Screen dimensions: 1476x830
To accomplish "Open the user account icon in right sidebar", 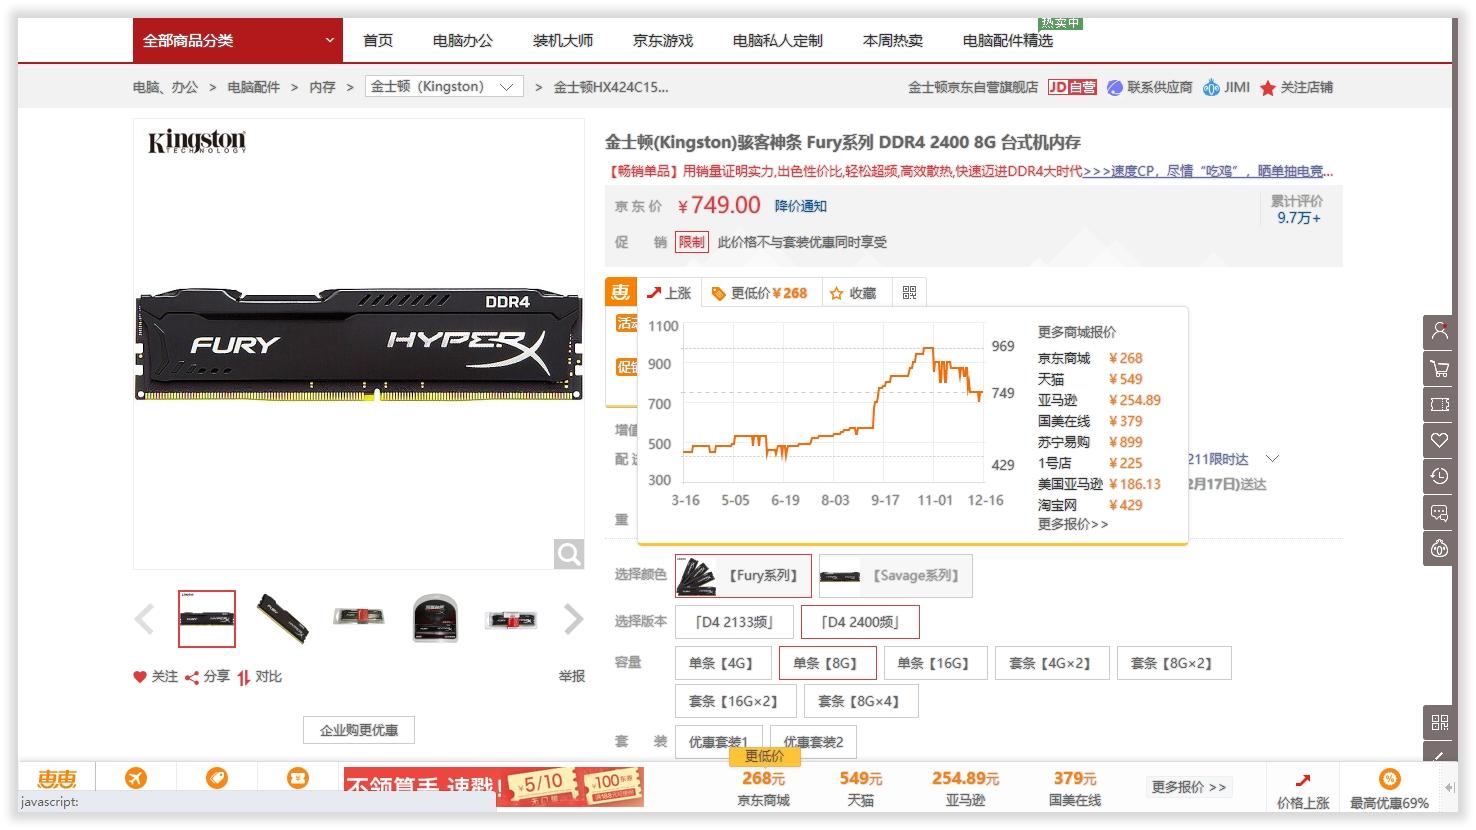I will pyautogui.click(x=1439, y=331).
